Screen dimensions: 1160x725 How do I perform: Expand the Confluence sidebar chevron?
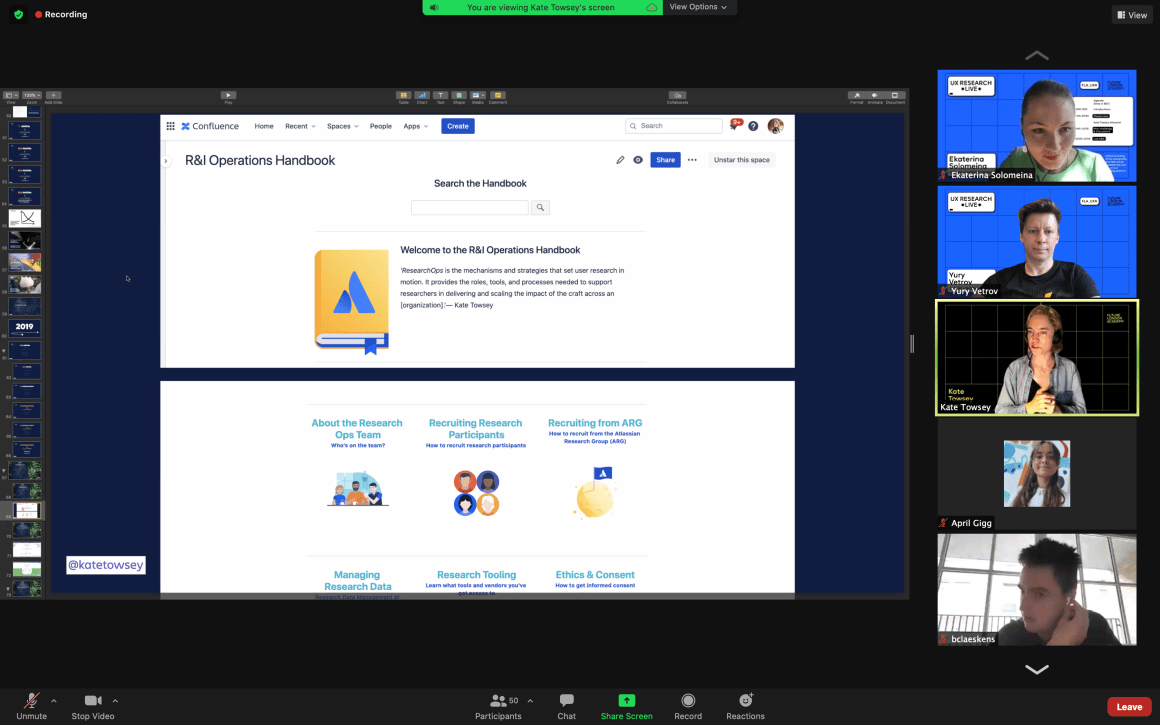(x=166, y=161)
